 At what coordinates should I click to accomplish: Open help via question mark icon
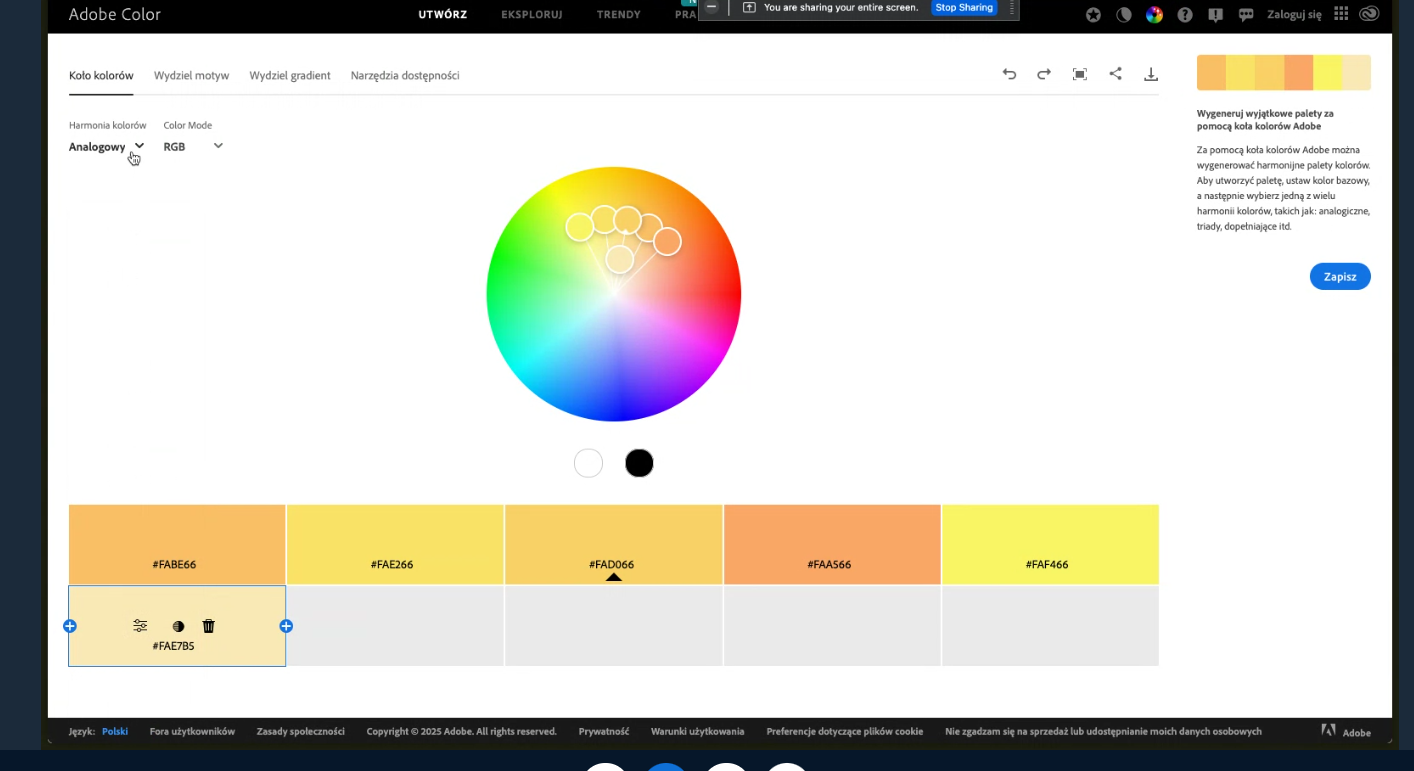click(1185, 14)
